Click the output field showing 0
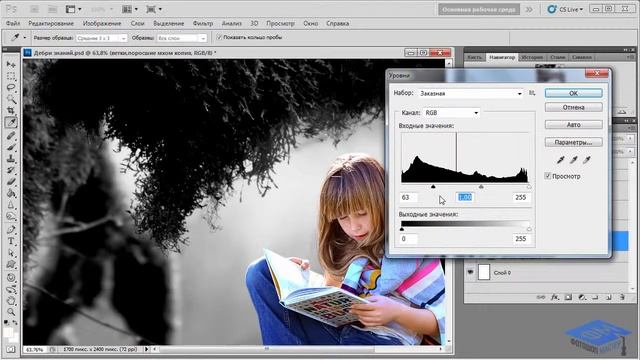The image size is (640, 360). [409, 239]
